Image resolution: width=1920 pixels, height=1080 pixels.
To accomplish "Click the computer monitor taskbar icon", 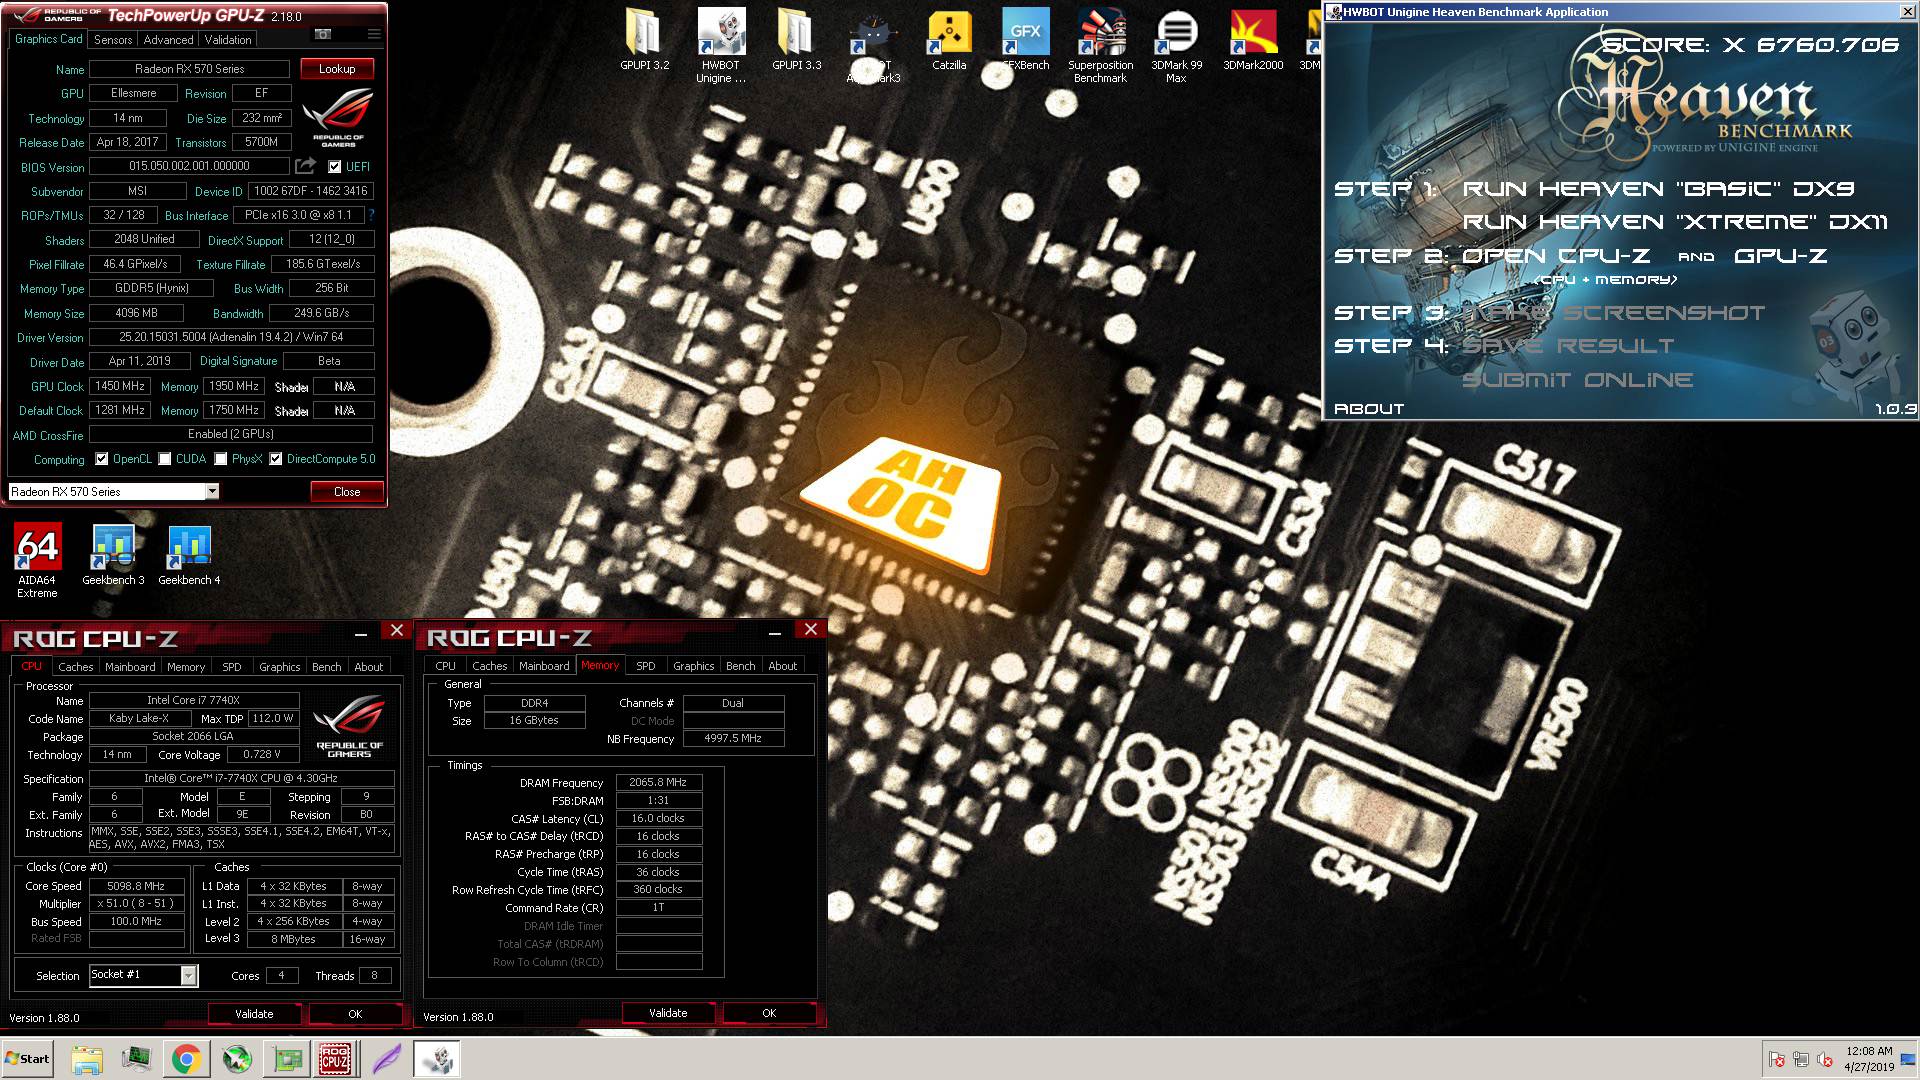I will tap(136, 1059).
